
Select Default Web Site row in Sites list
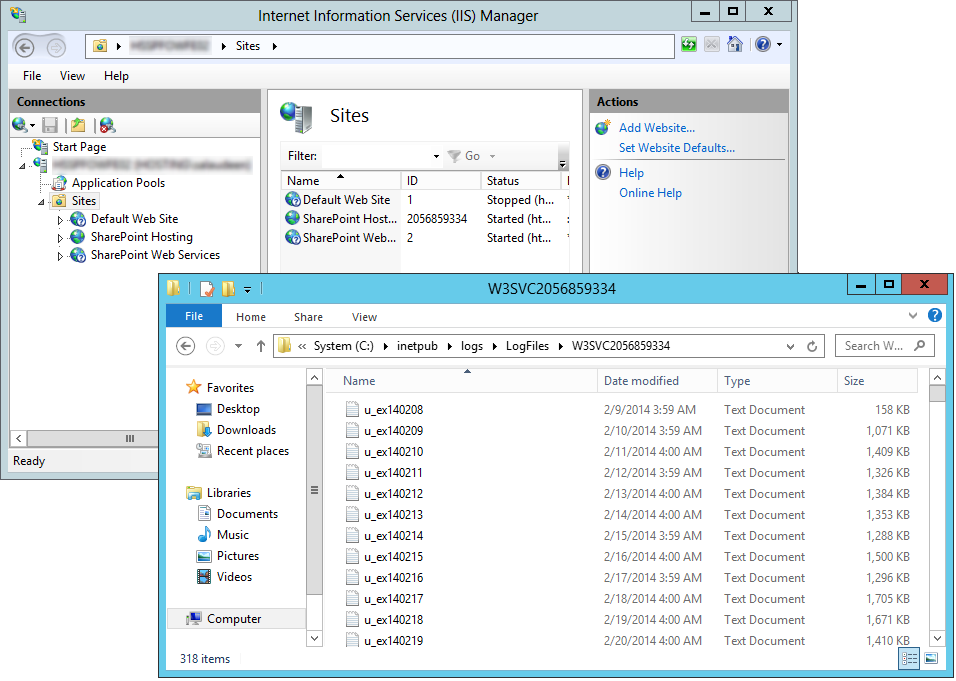[426, 200]
